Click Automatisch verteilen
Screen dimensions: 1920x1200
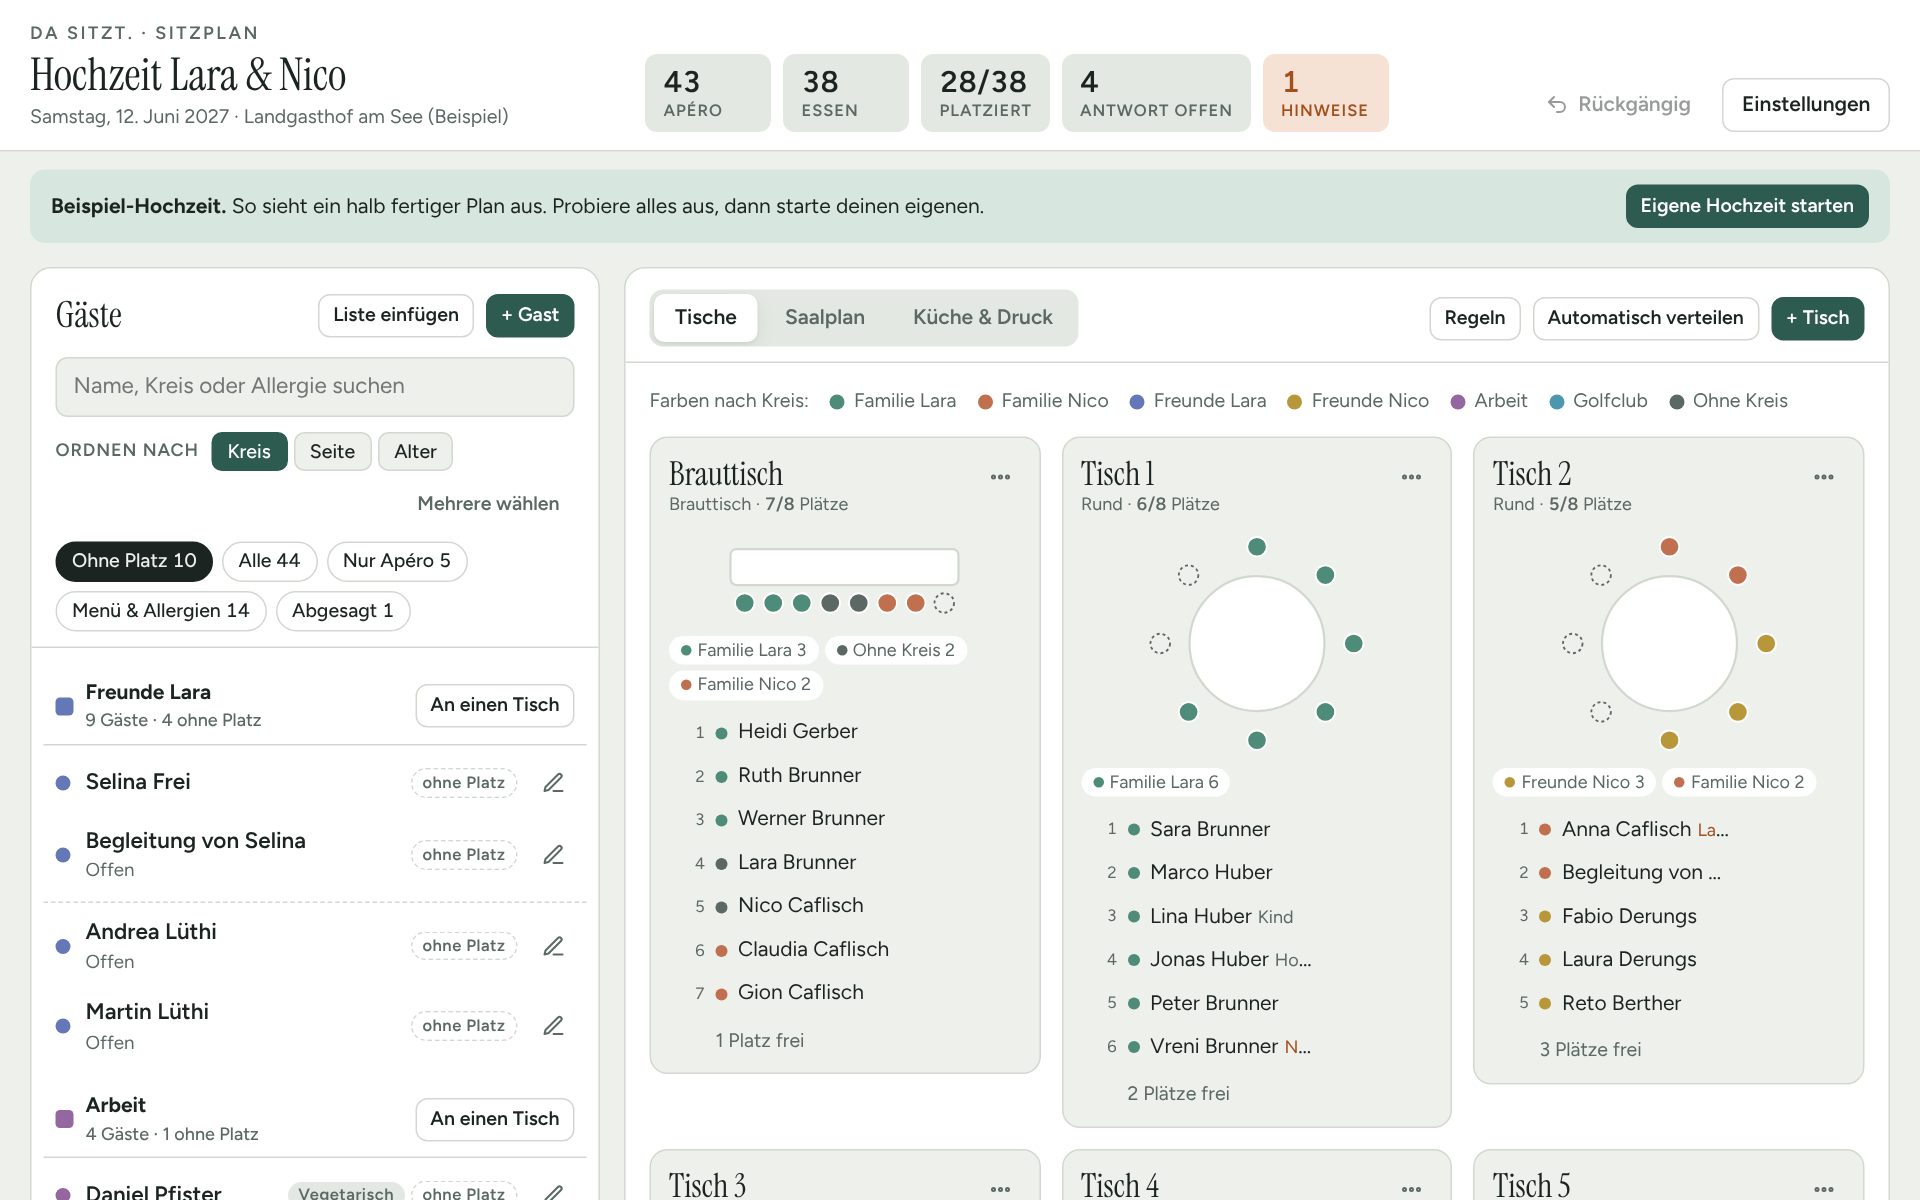[1645, 318]
